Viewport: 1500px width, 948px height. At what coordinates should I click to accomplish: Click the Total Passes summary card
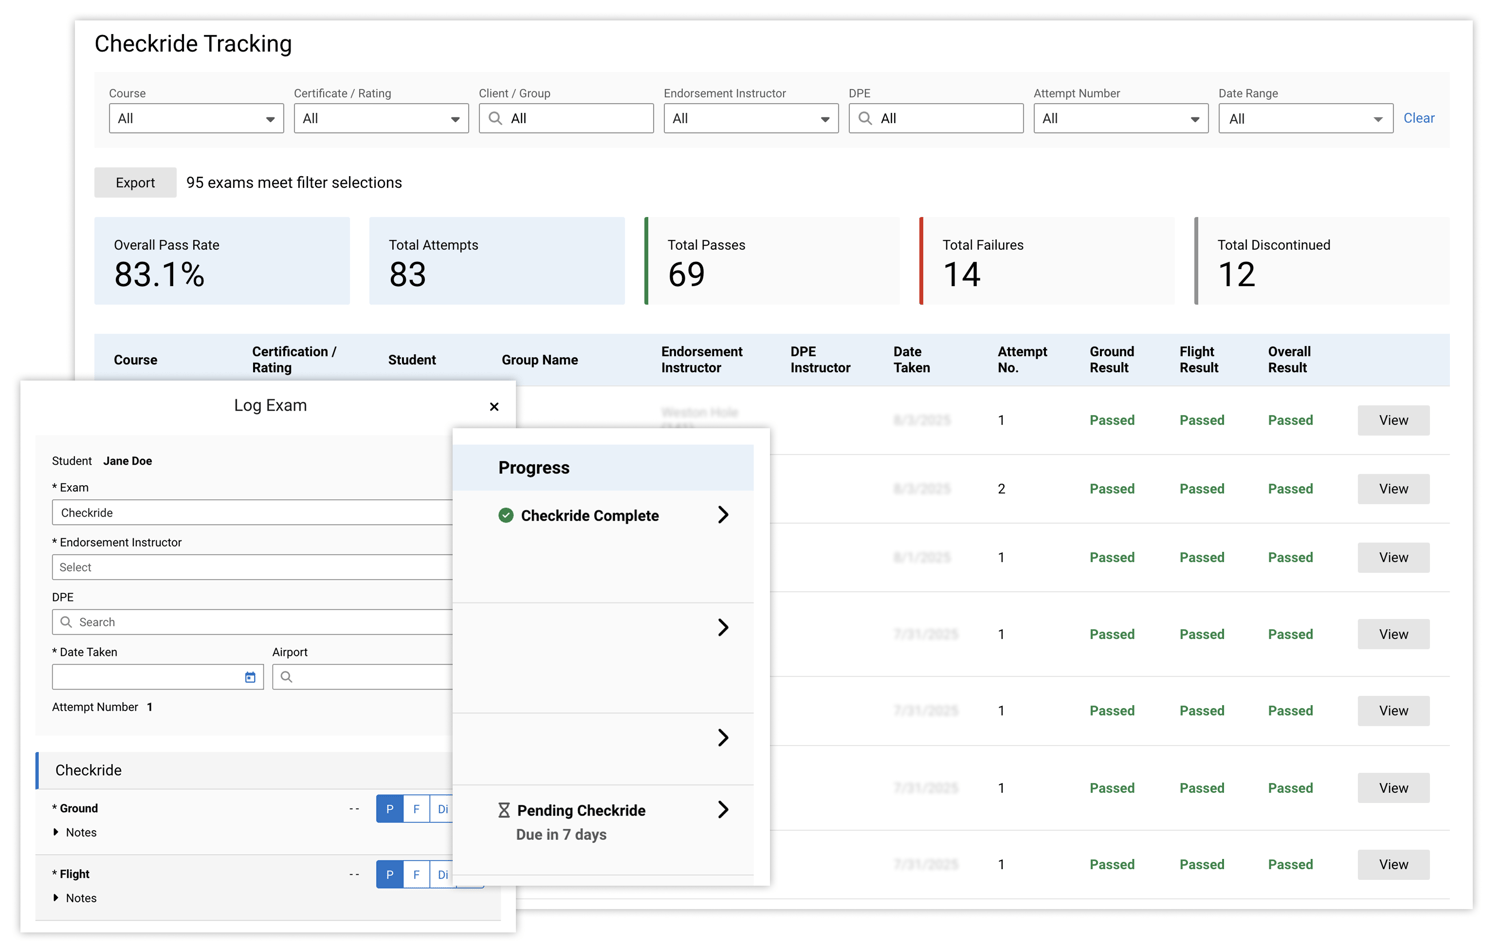click(771, 261)
